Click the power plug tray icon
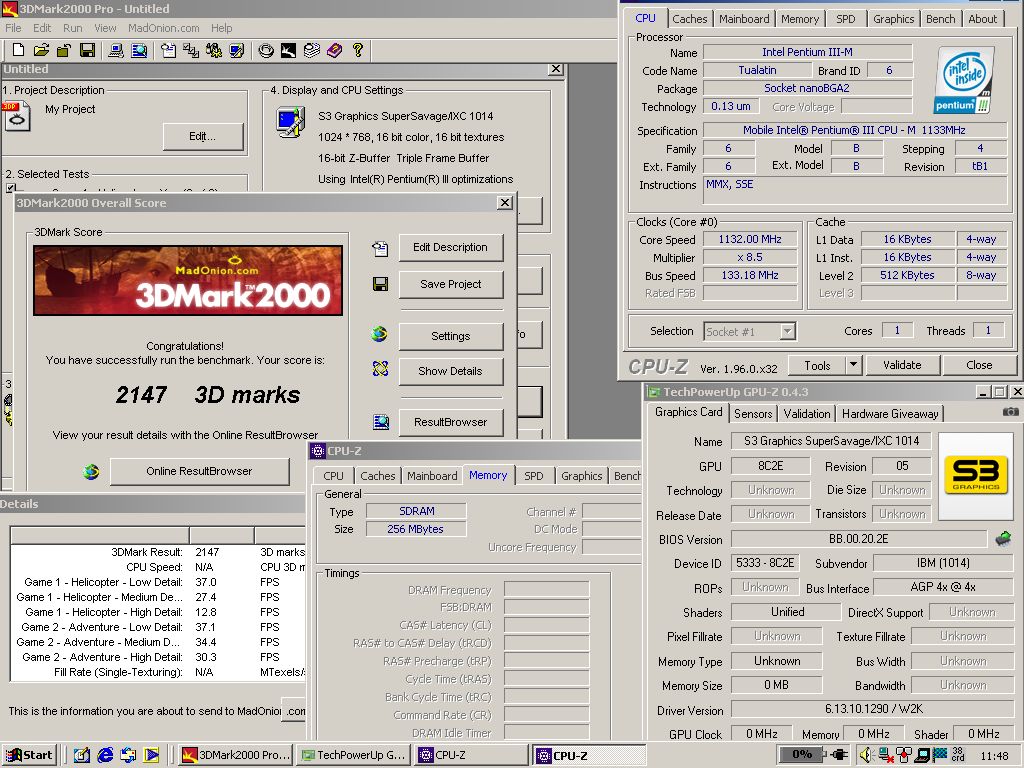The width and height of the screenshot is (1024, 768). click(x=839, y=756)
